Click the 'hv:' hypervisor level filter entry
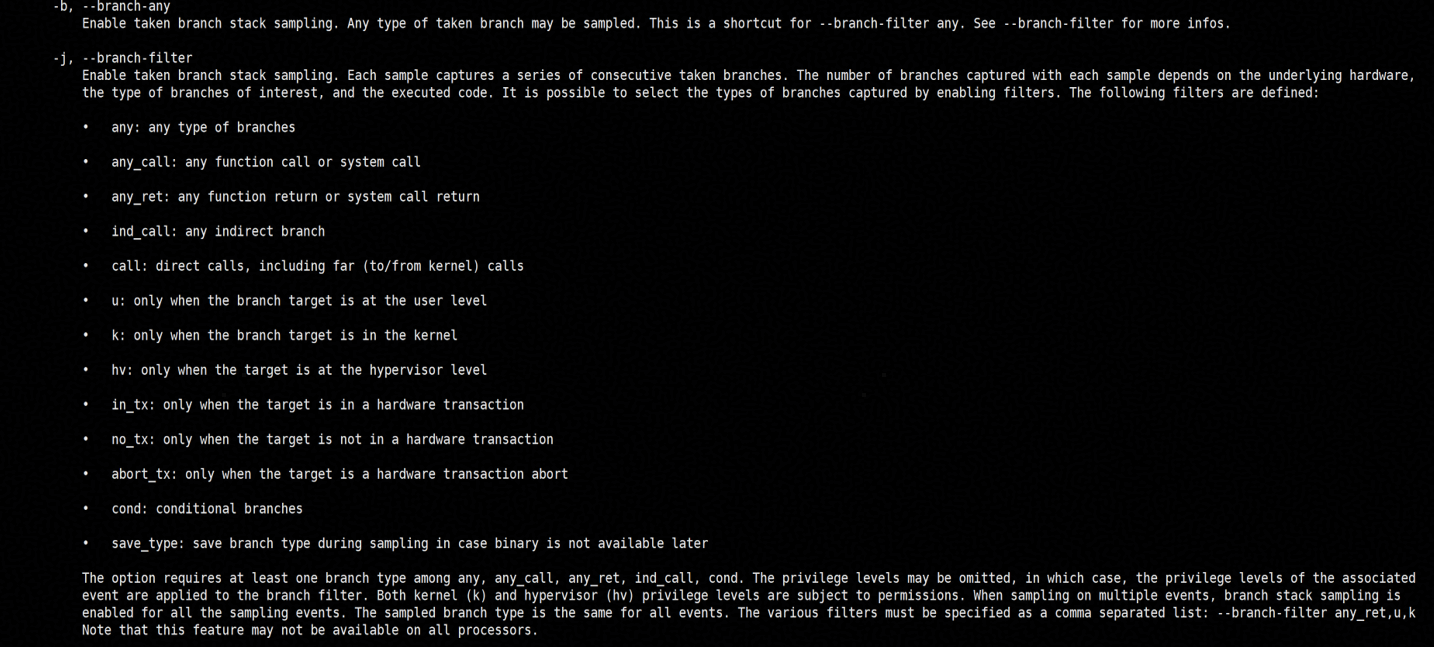Screen dimensions: 1434x647 coord(299,370)
